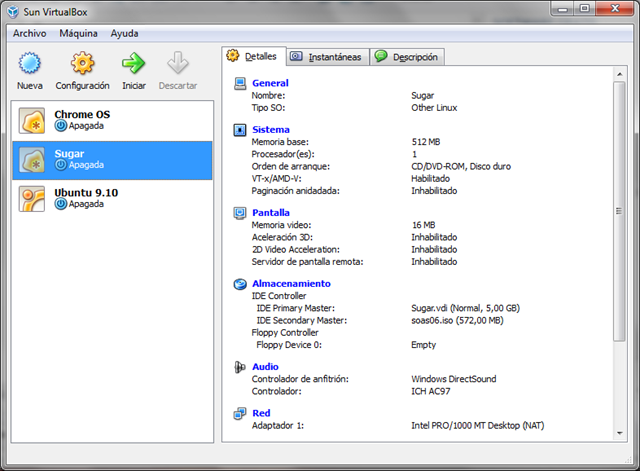Click the soas06.iso (572,00 MB) value
The image size is (640, 471).
(x=457, y=320)
